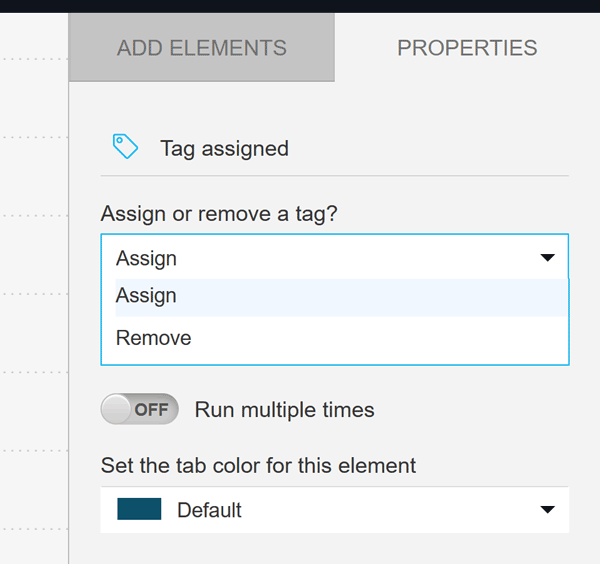The image size is (600, 564).
Task: Choose Remove from the open dropdown list
Action: tap(153, 338)
